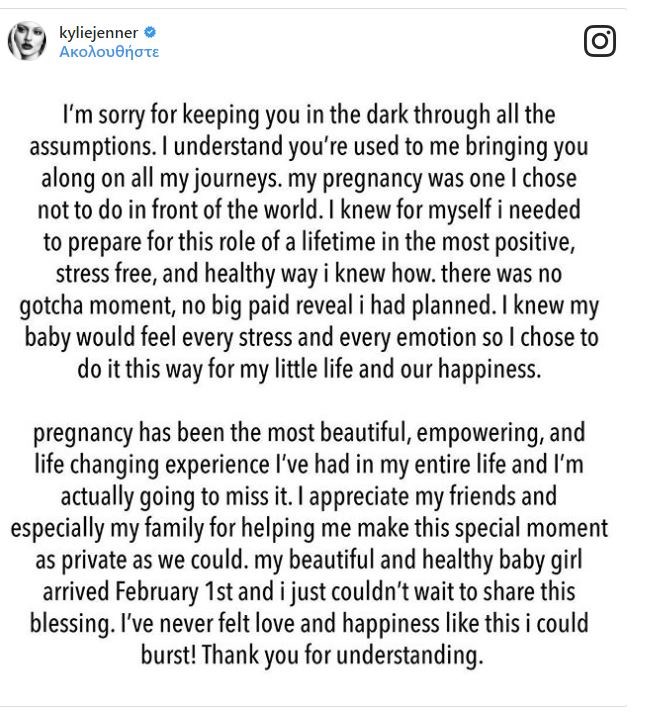Click the line starting "blessing. I've never felt"
Screen dimensions: 660x722
tap(309, 624)
